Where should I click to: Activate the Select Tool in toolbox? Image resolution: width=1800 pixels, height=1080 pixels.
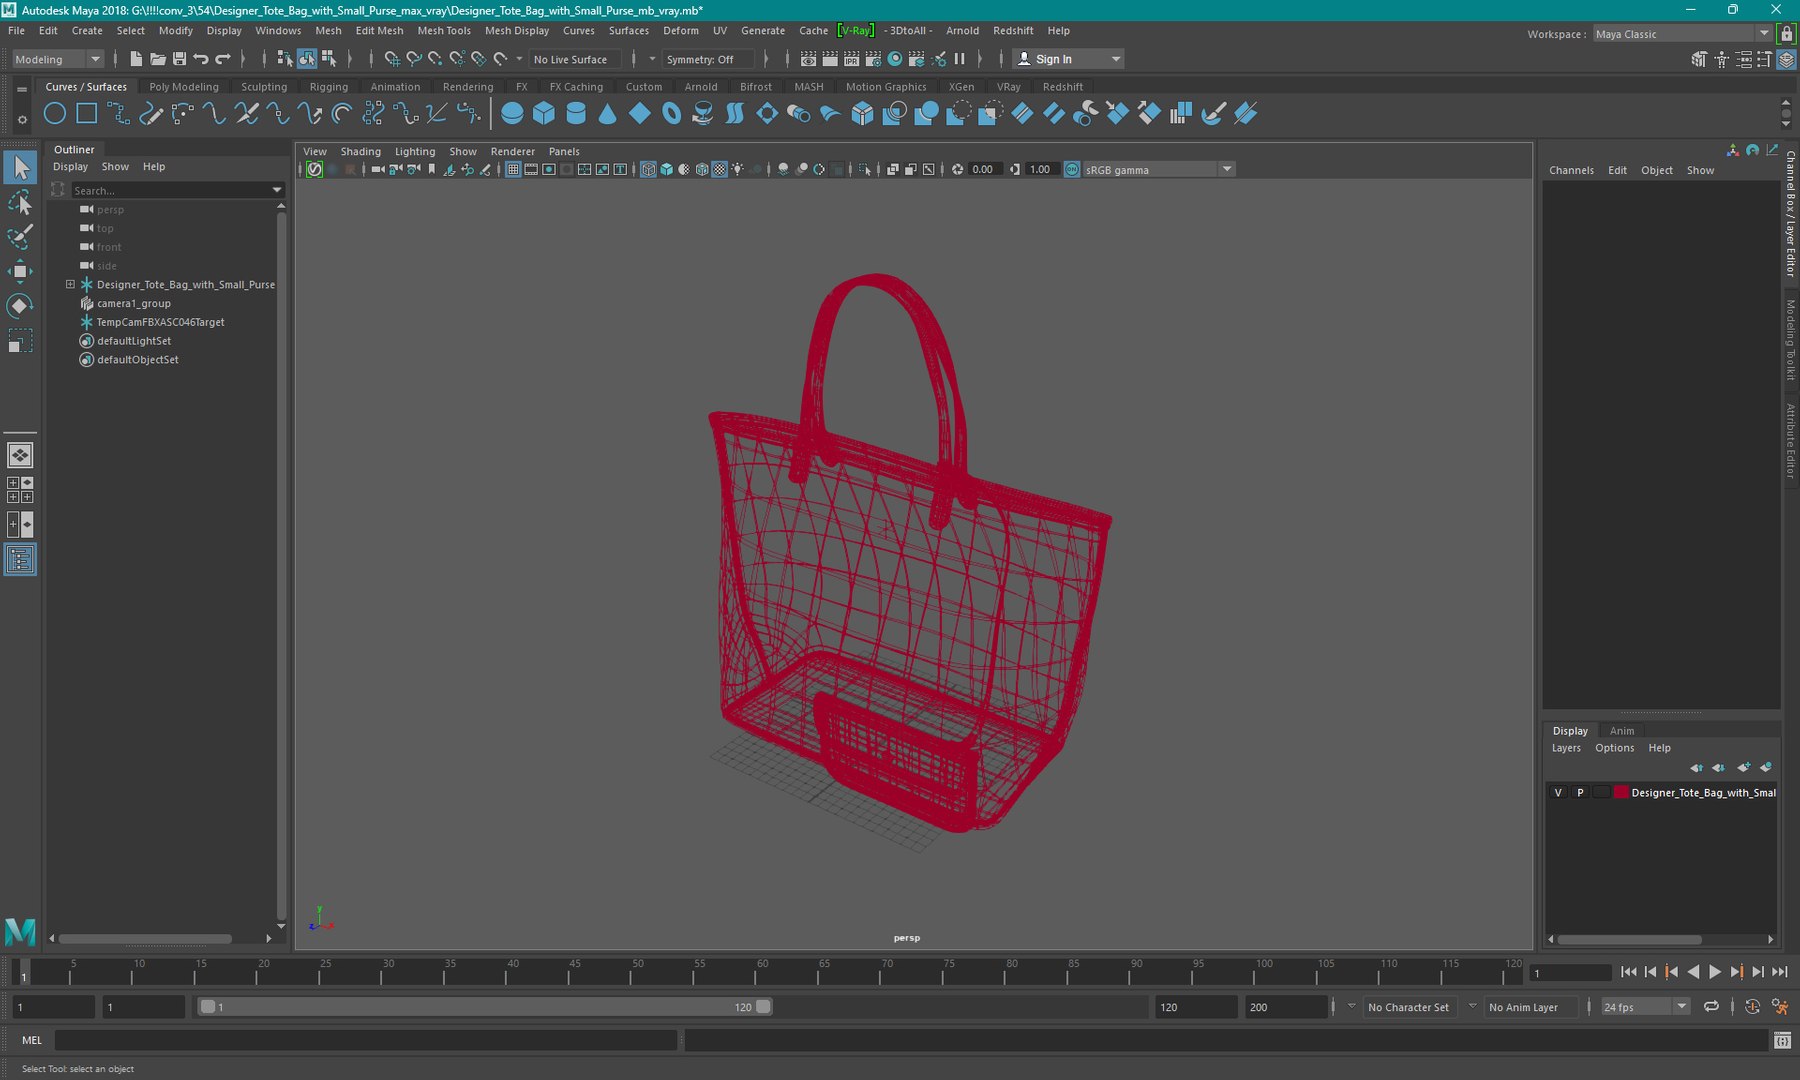coord(20,168)
